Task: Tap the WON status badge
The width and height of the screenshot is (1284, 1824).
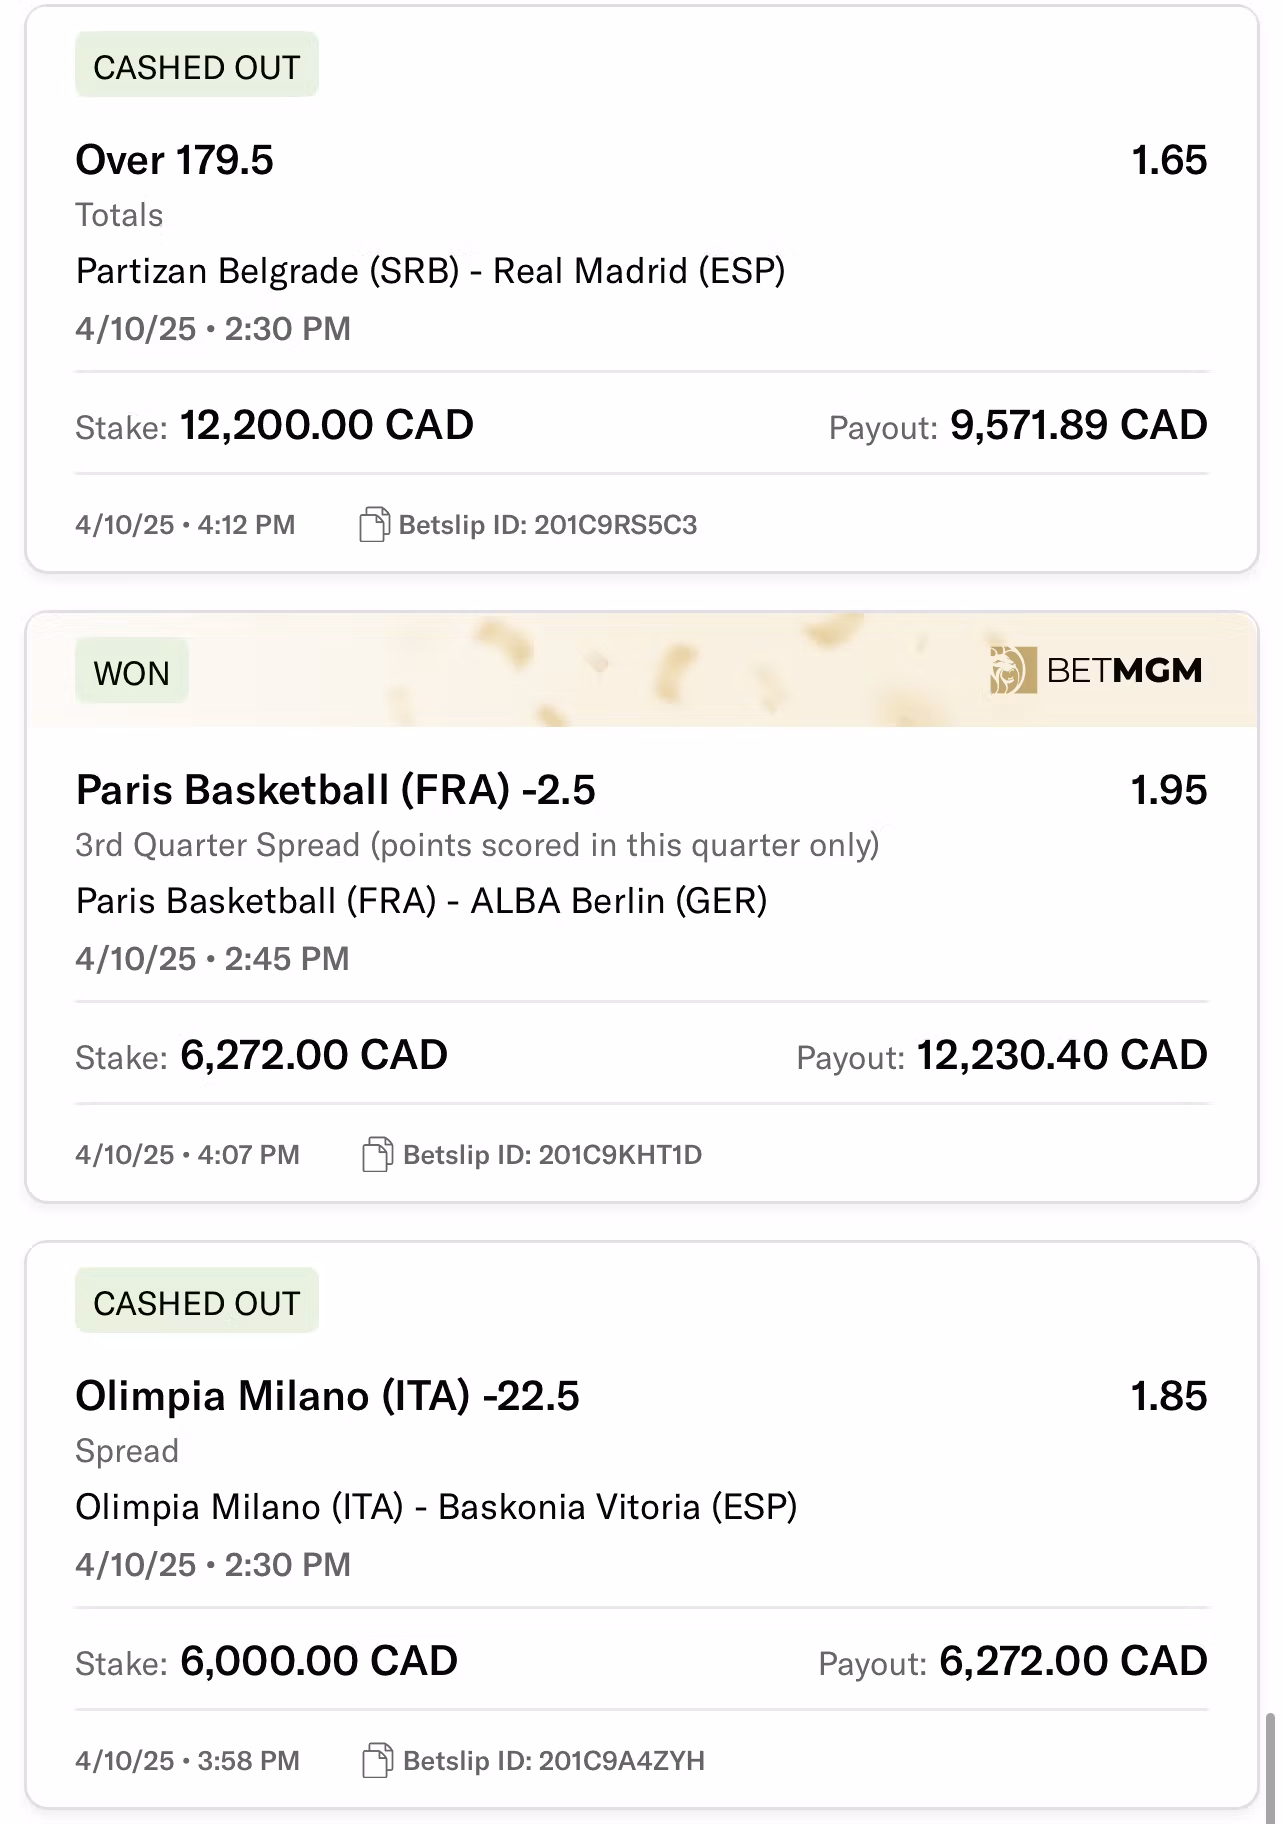Action: tap(132, 672)
